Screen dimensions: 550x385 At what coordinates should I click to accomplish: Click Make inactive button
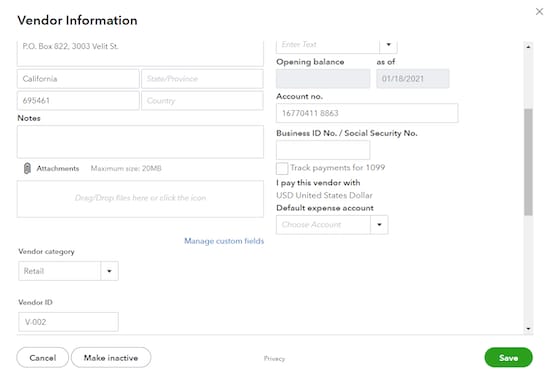pyautogui.click(x=111, y=358)
